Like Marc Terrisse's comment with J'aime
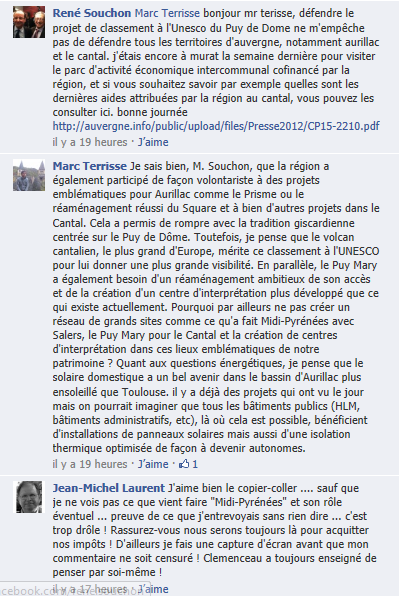Image resolution: width=401 pixels, height=596 pixels. click(x=153, y=464)
